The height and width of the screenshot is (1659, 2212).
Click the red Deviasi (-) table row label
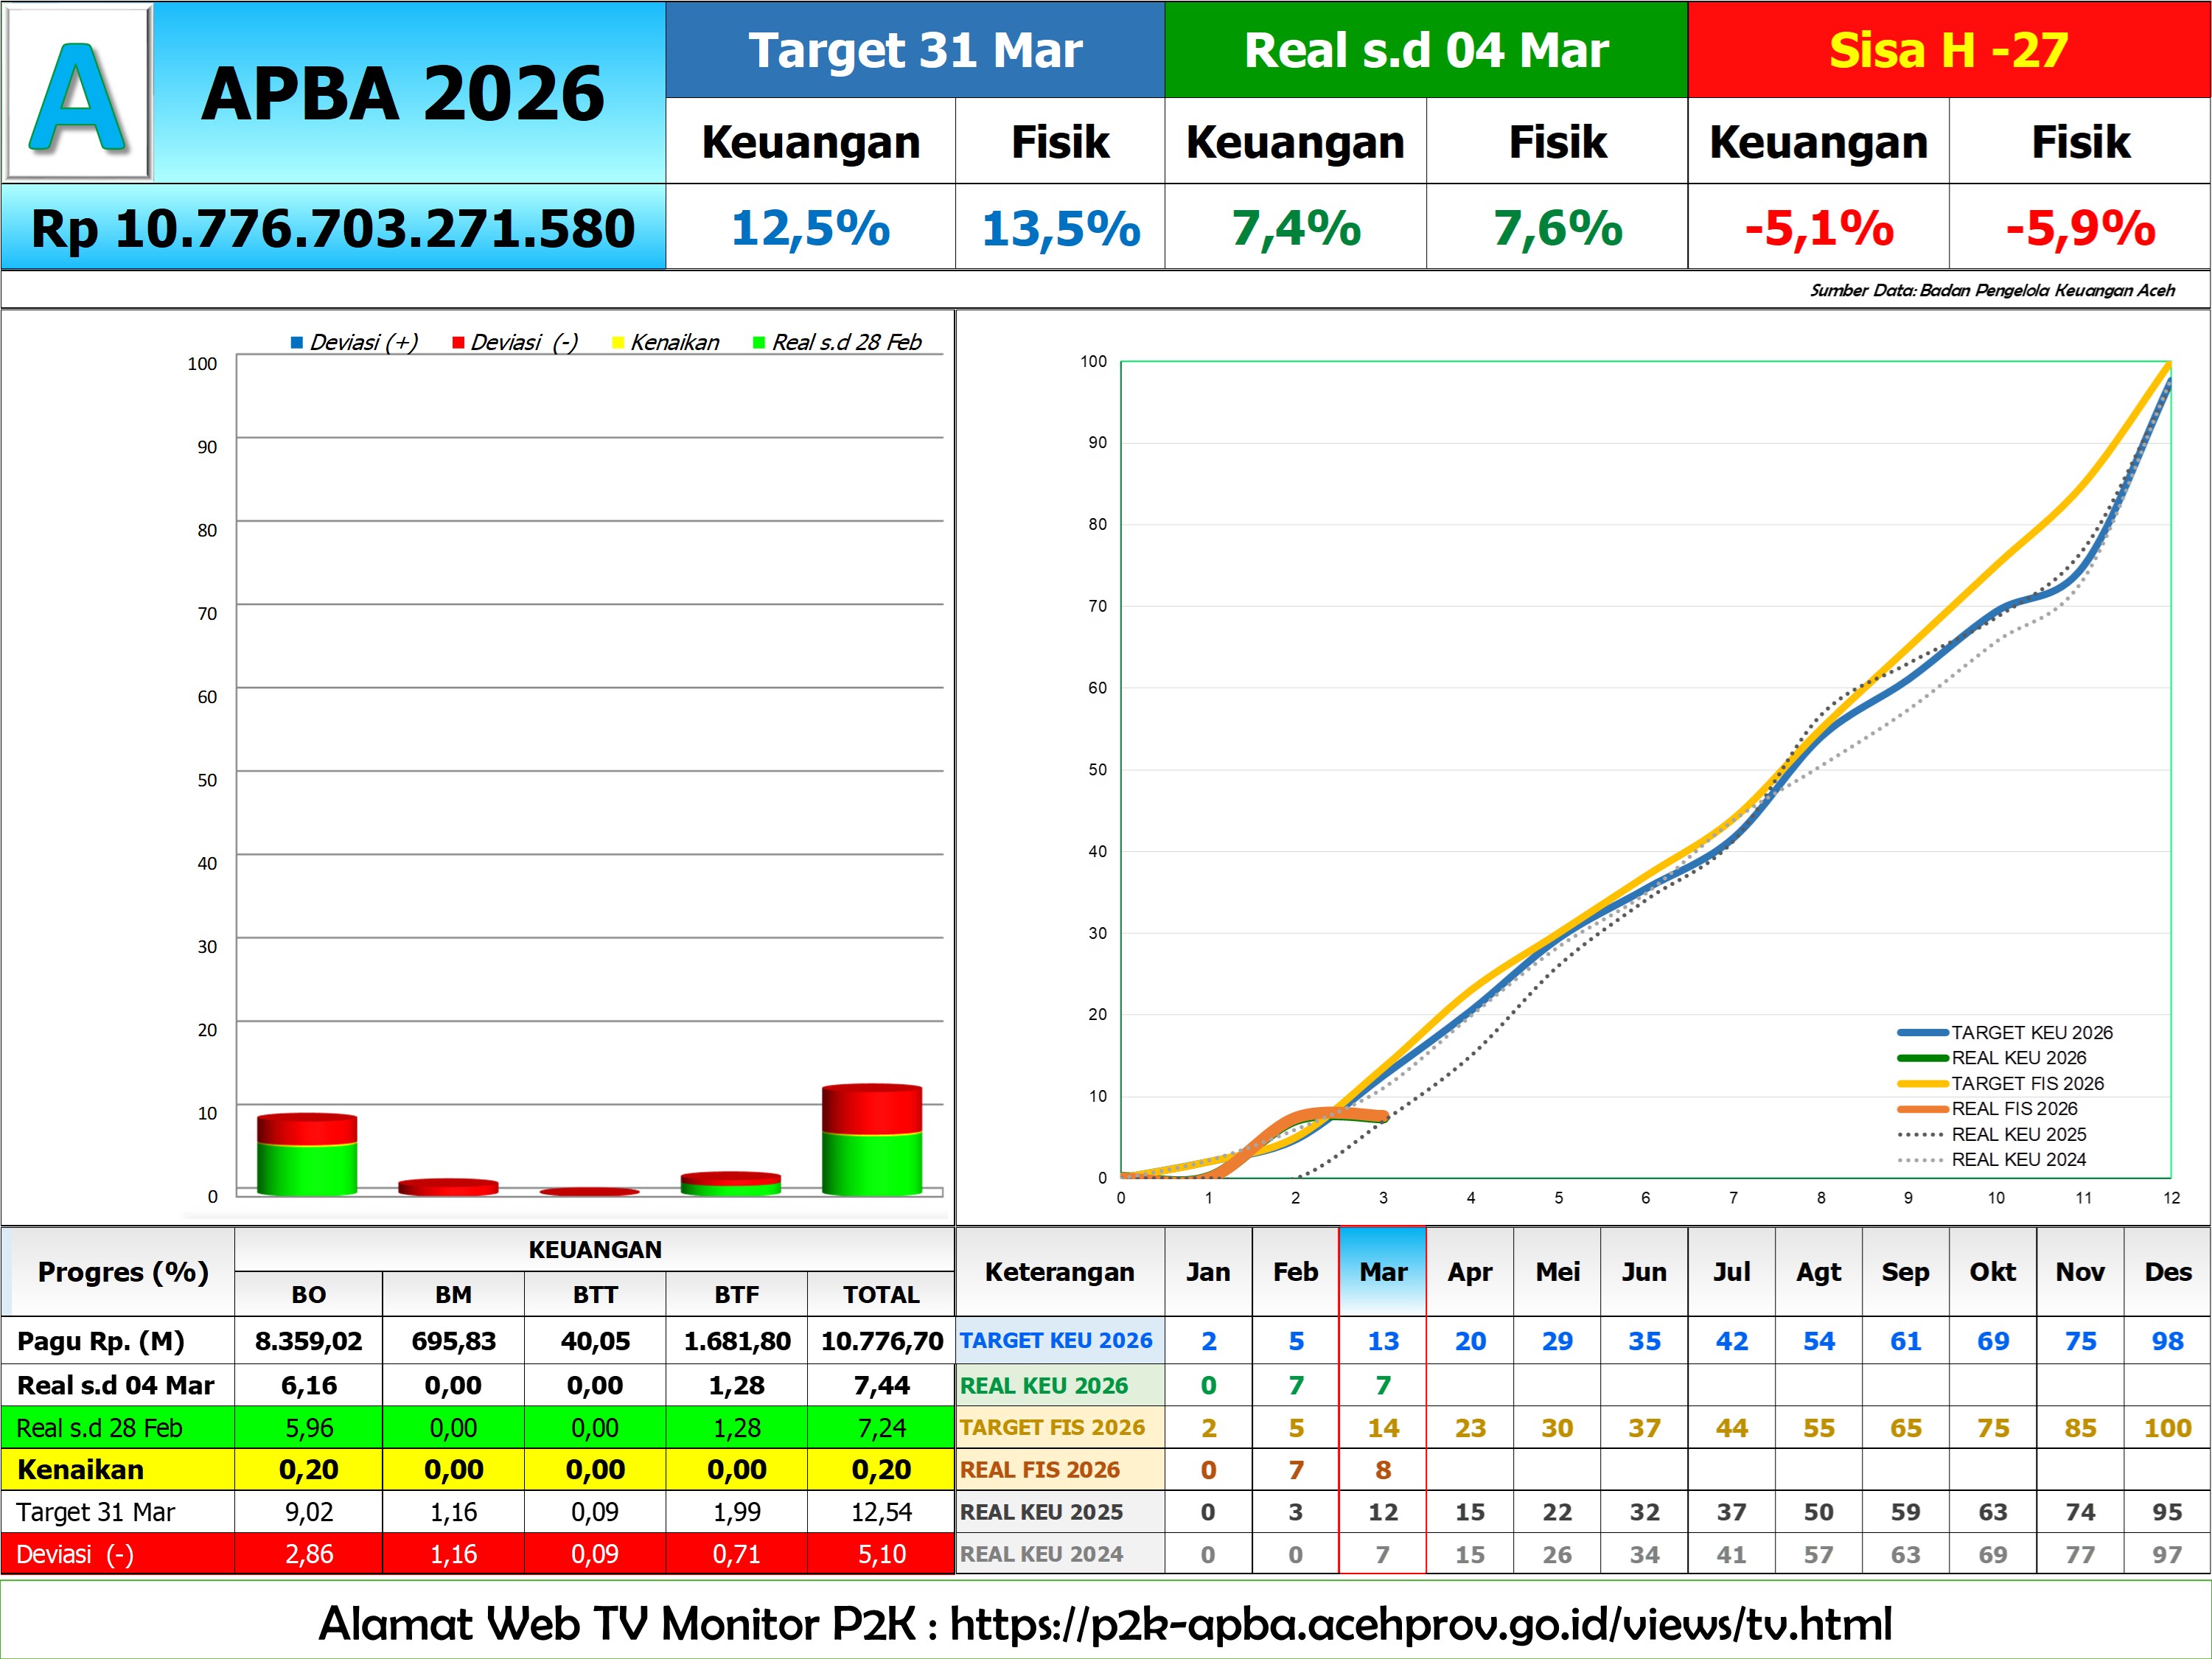pyautogui.click(x=75, y=1554)
